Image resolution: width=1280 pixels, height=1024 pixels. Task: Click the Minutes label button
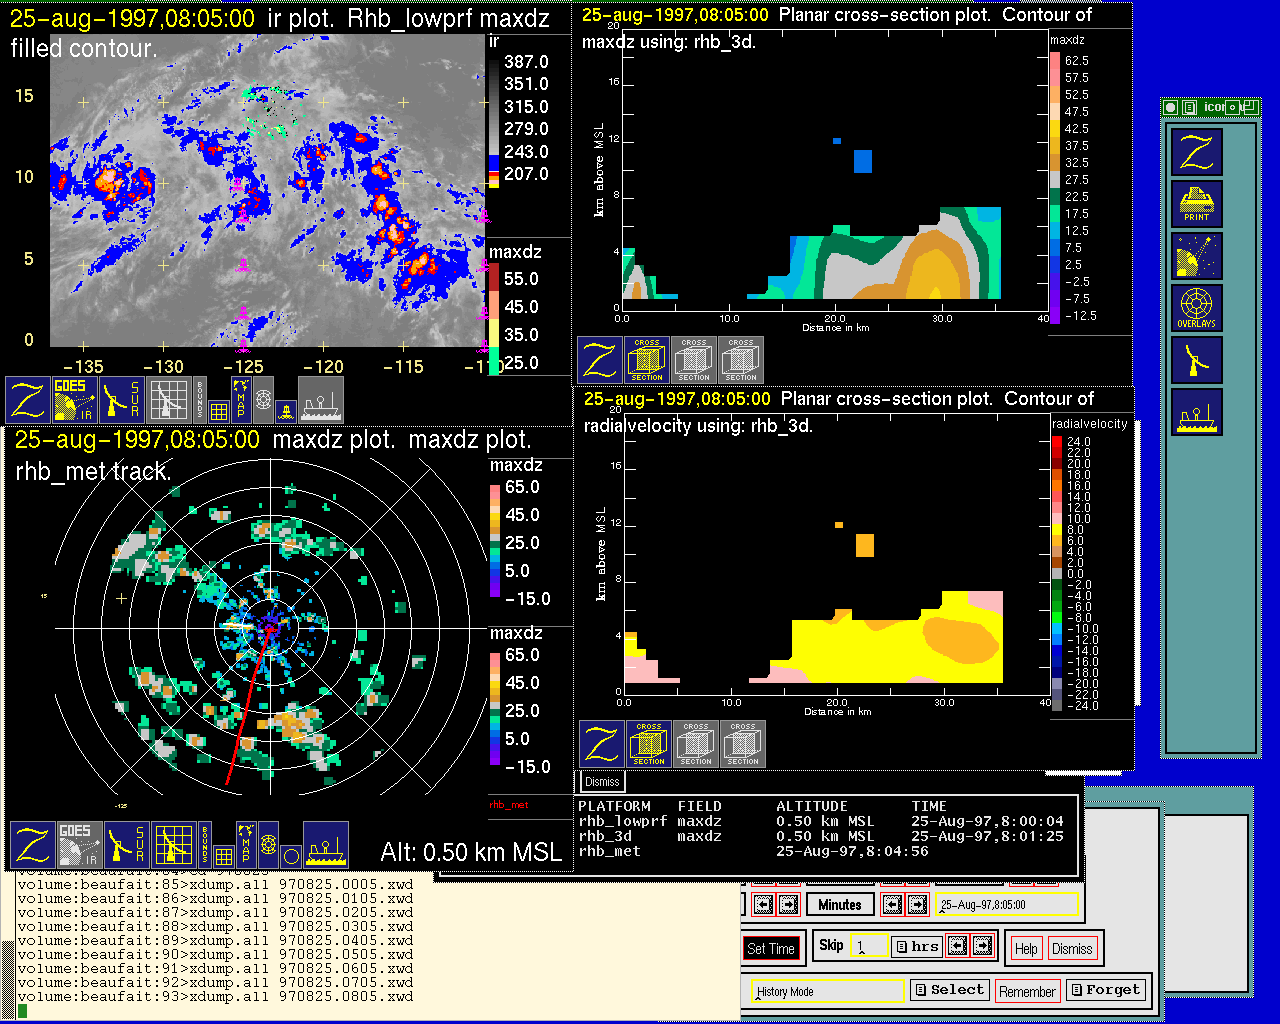839,905
